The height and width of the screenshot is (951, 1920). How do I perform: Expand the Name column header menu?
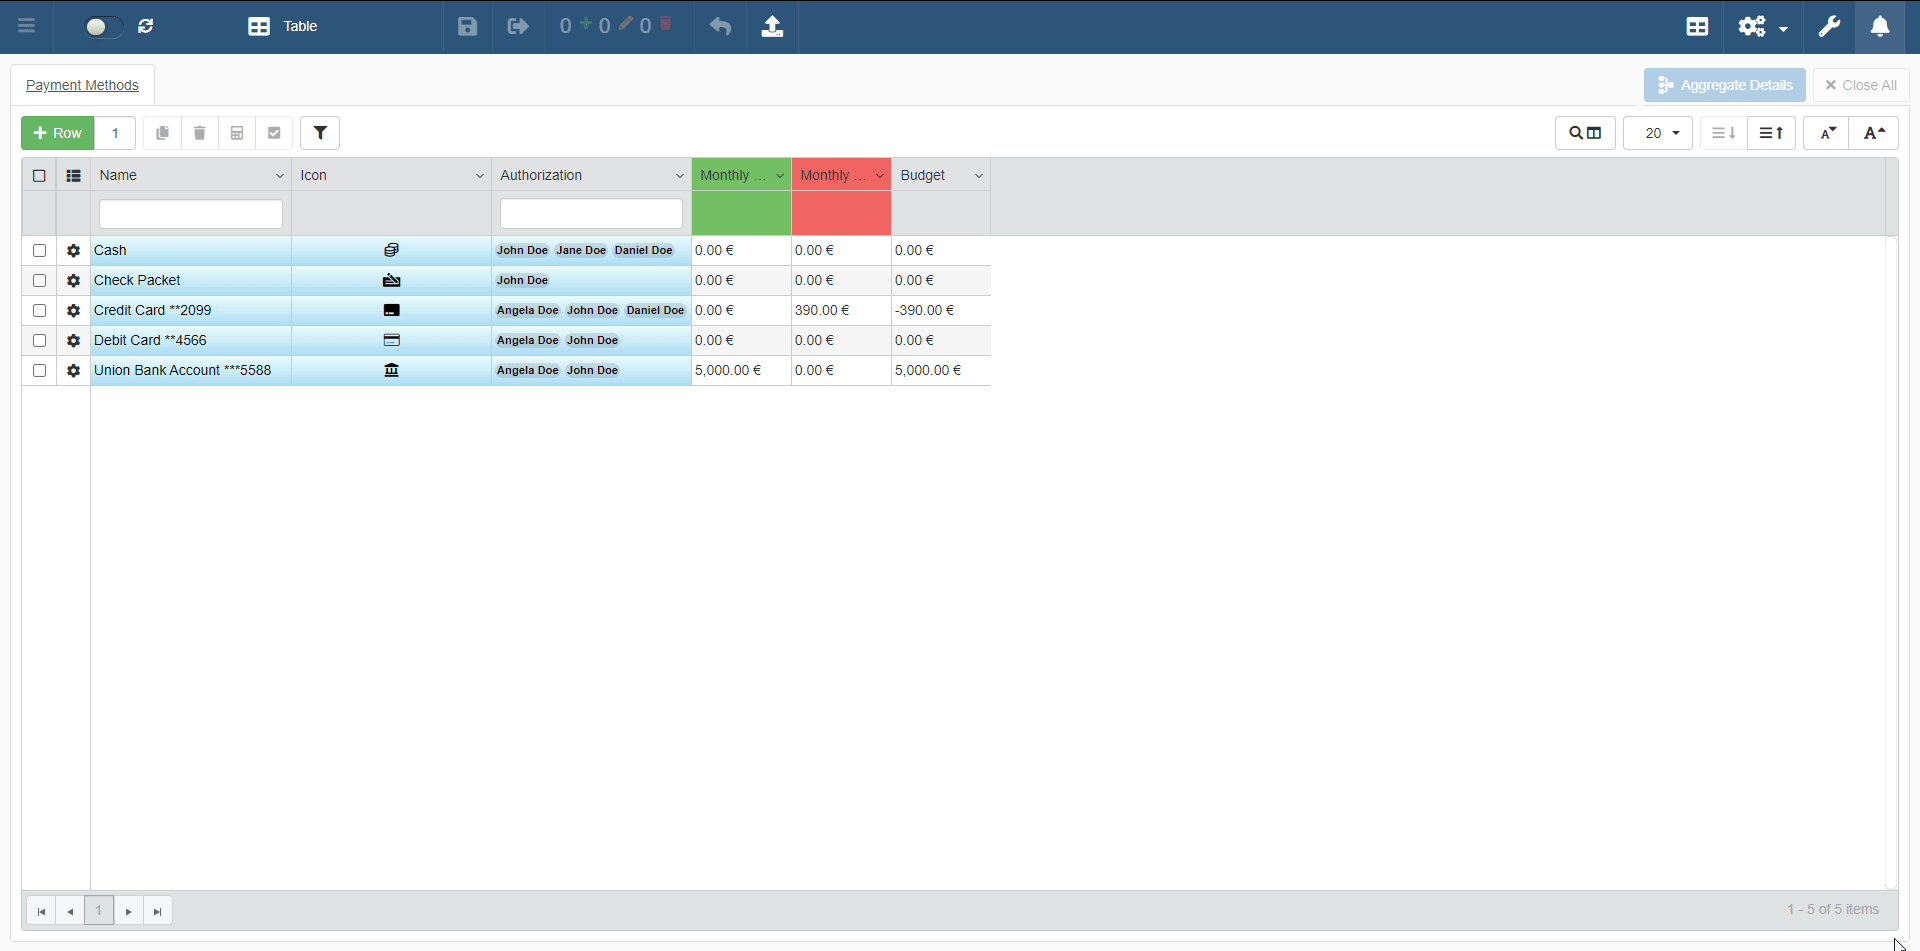[x=280, y=176]
